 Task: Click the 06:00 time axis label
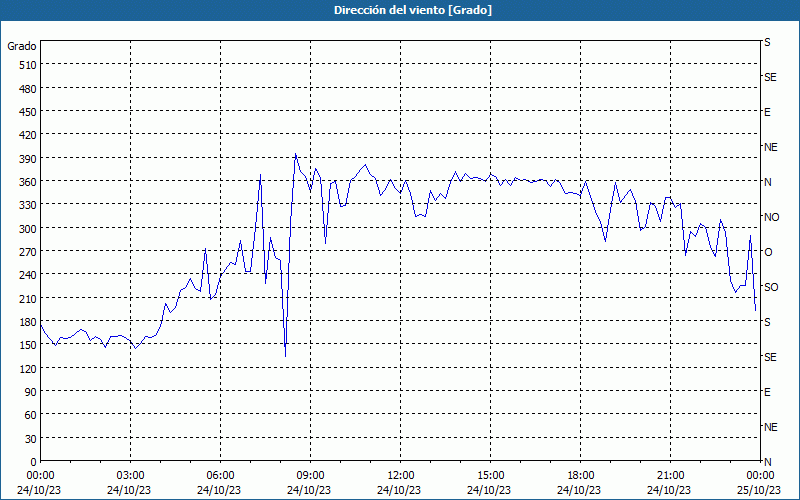click(220, 476)
